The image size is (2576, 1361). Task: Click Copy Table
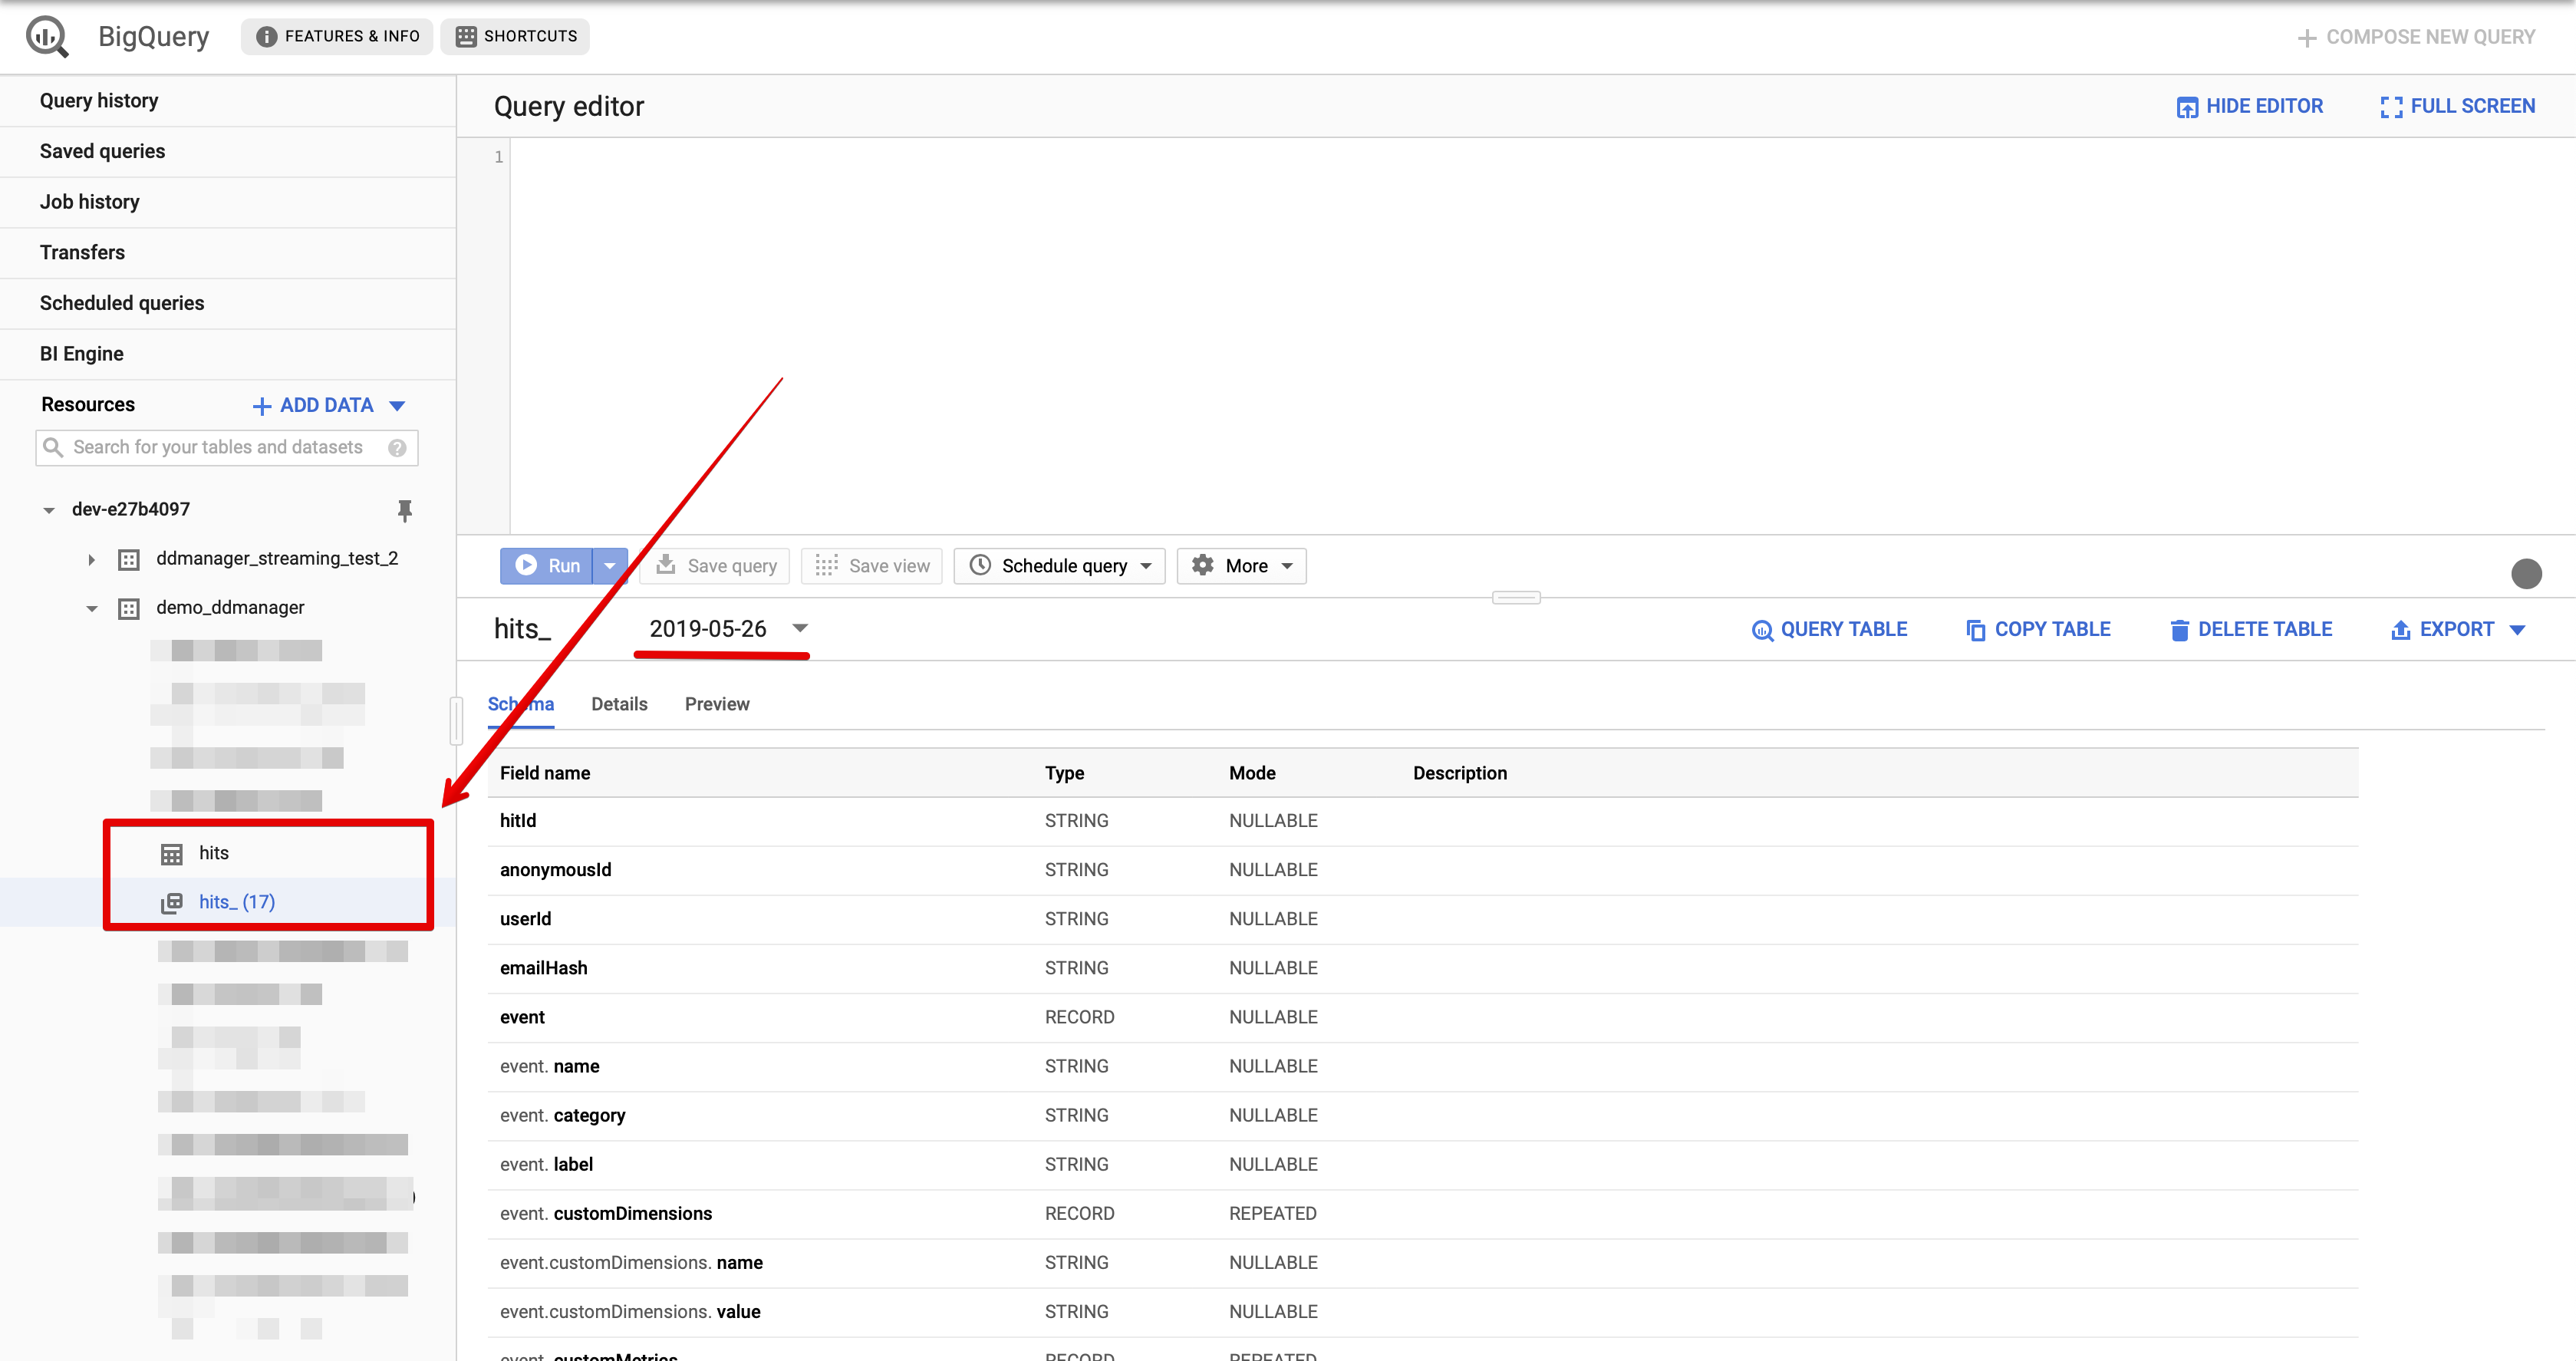2038,630
